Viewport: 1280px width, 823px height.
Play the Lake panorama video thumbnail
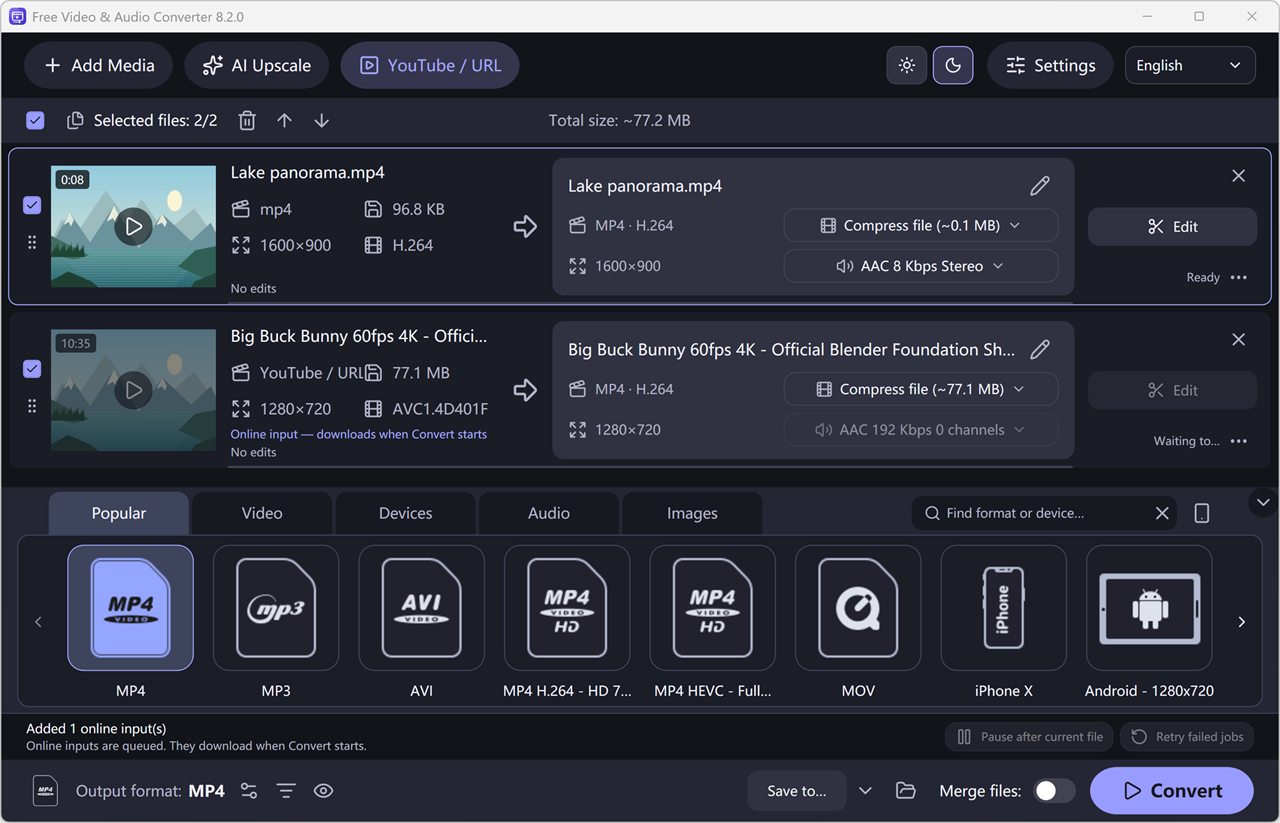tap(134, 227)
